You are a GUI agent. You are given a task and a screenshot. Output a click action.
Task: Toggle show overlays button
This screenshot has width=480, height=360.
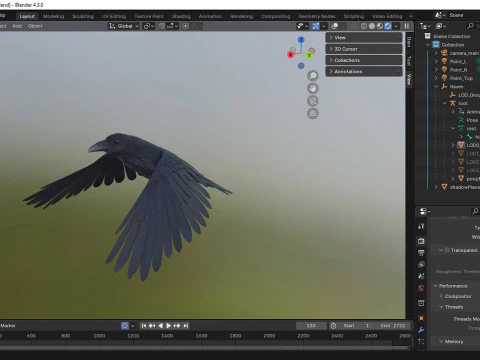(x=335, y=26)
